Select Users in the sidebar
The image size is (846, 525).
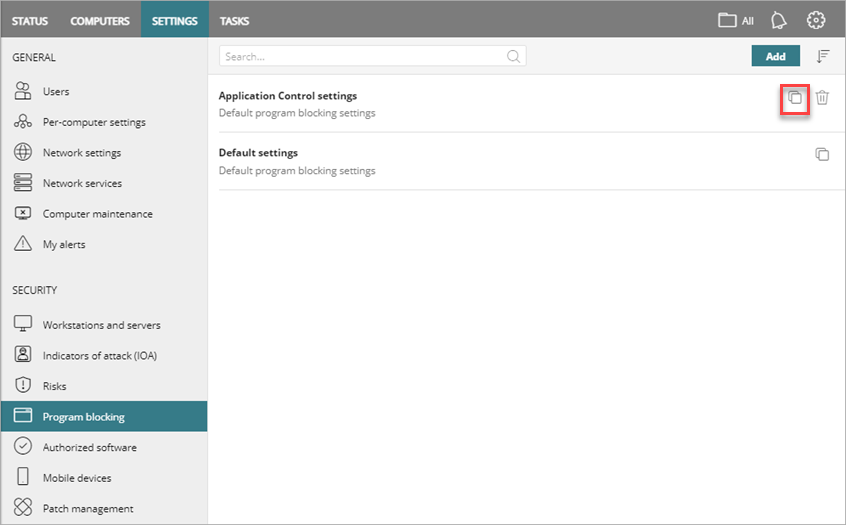click(x=56, y=92)
